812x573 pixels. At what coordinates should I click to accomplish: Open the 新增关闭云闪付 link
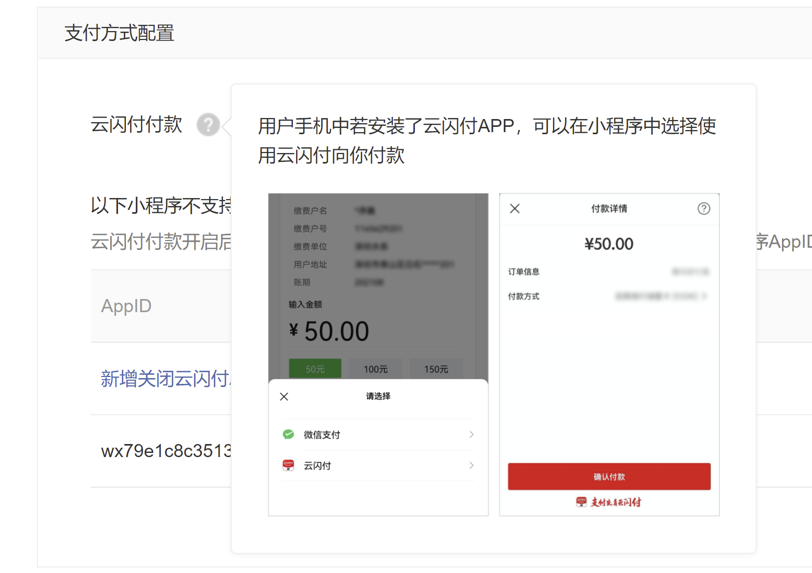[166, 379]
